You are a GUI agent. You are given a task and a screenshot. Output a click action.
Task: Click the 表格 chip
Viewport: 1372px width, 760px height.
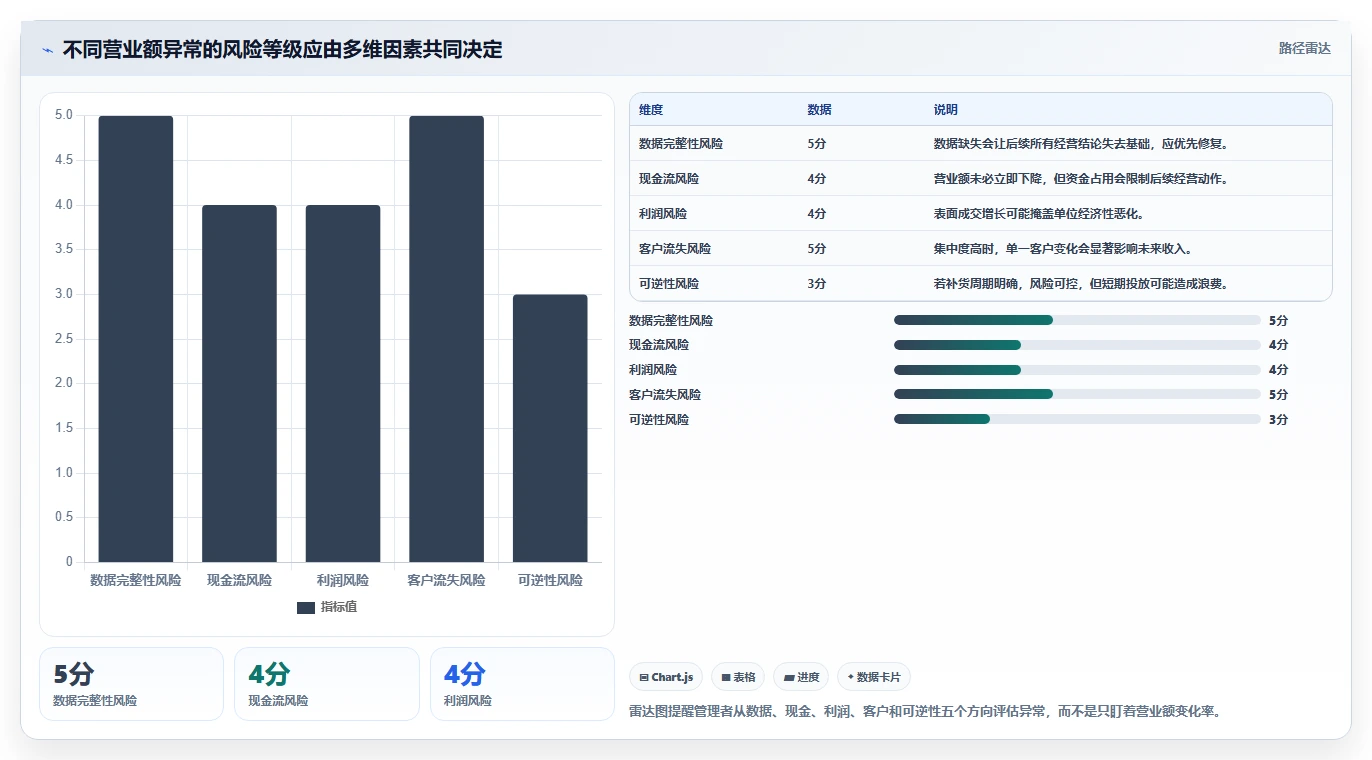pyautogui.click(x=738, y=677)
